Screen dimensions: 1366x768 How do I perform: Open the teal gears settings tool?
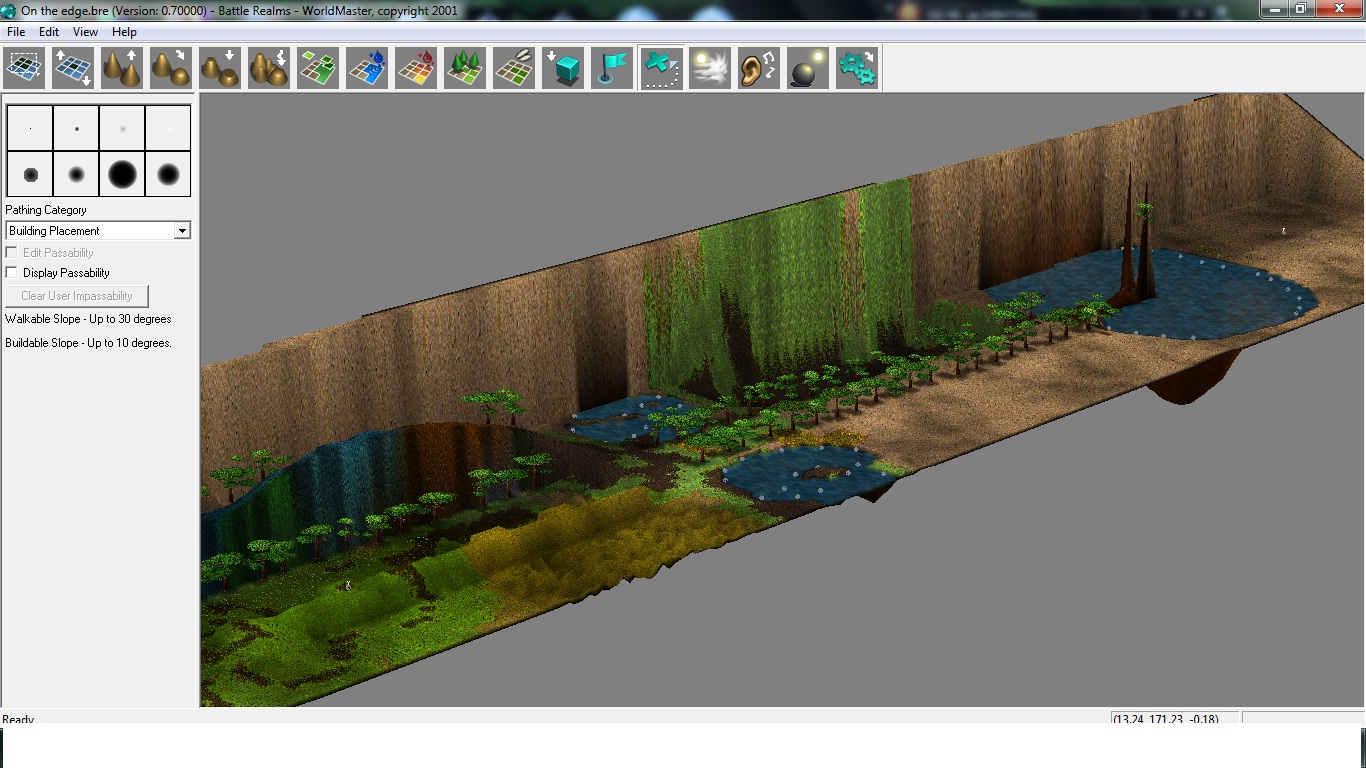[857, 68]
